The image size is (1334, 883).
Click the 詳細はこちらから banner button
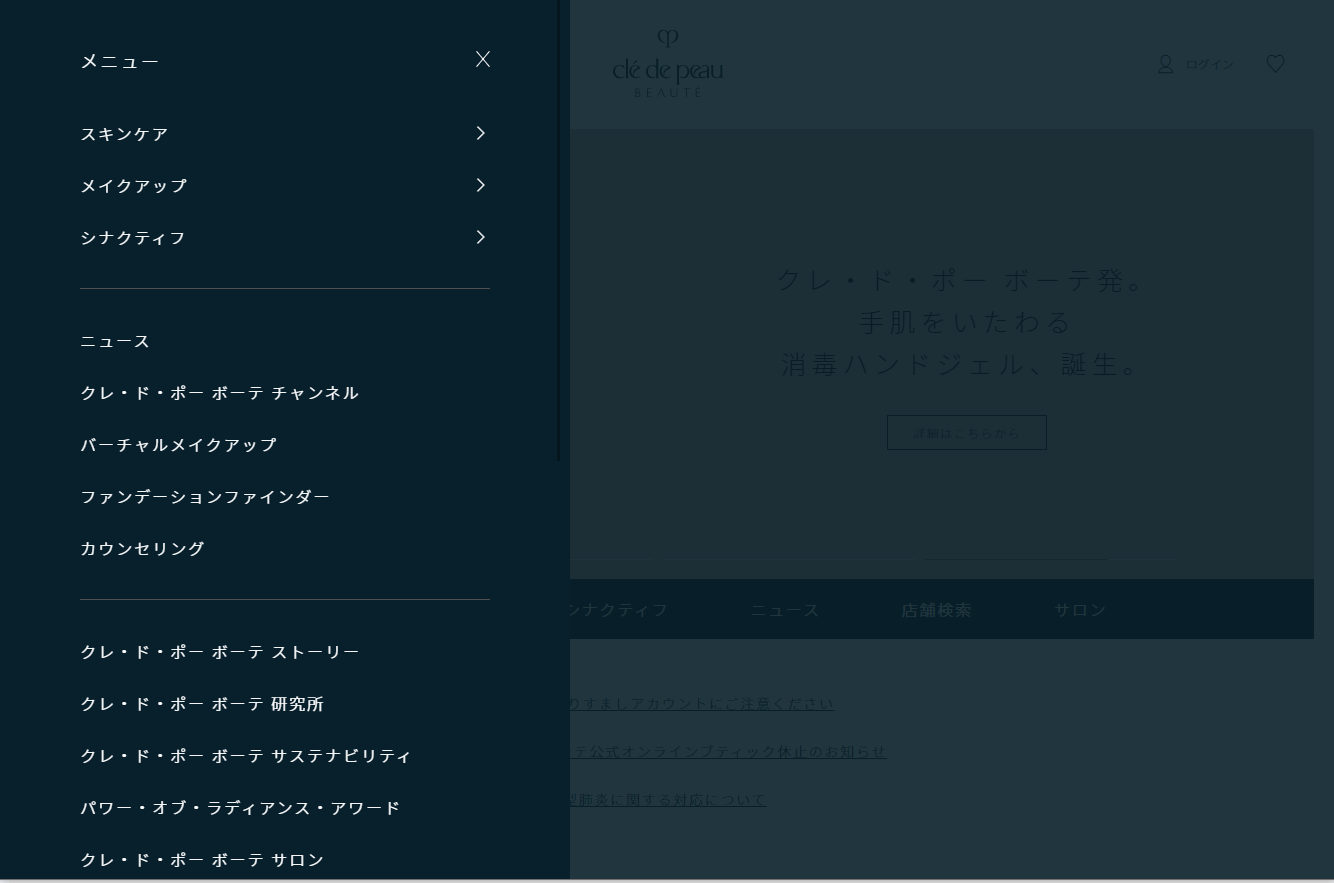(x=967, y=433)
